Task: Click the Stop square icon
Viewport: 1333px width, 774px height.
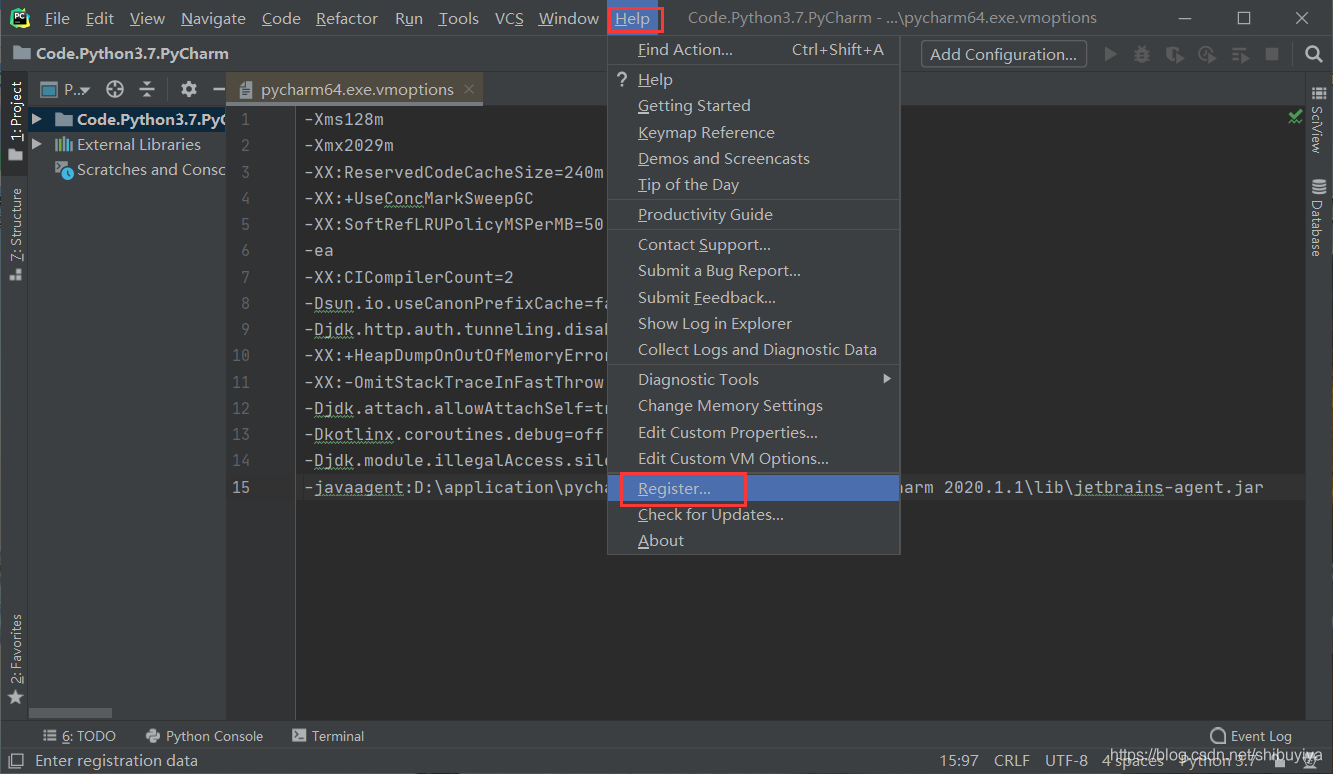Action: tap(1272, 54)
